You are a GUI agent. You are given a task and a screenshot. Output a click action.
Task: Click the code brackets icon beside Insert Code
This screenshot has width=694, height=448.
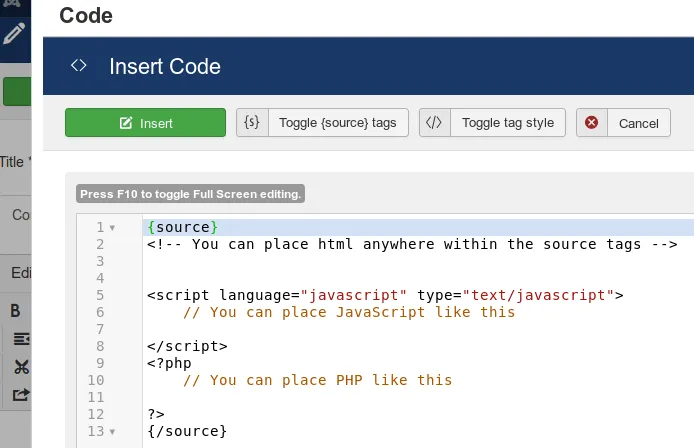(x=78, y=65)
